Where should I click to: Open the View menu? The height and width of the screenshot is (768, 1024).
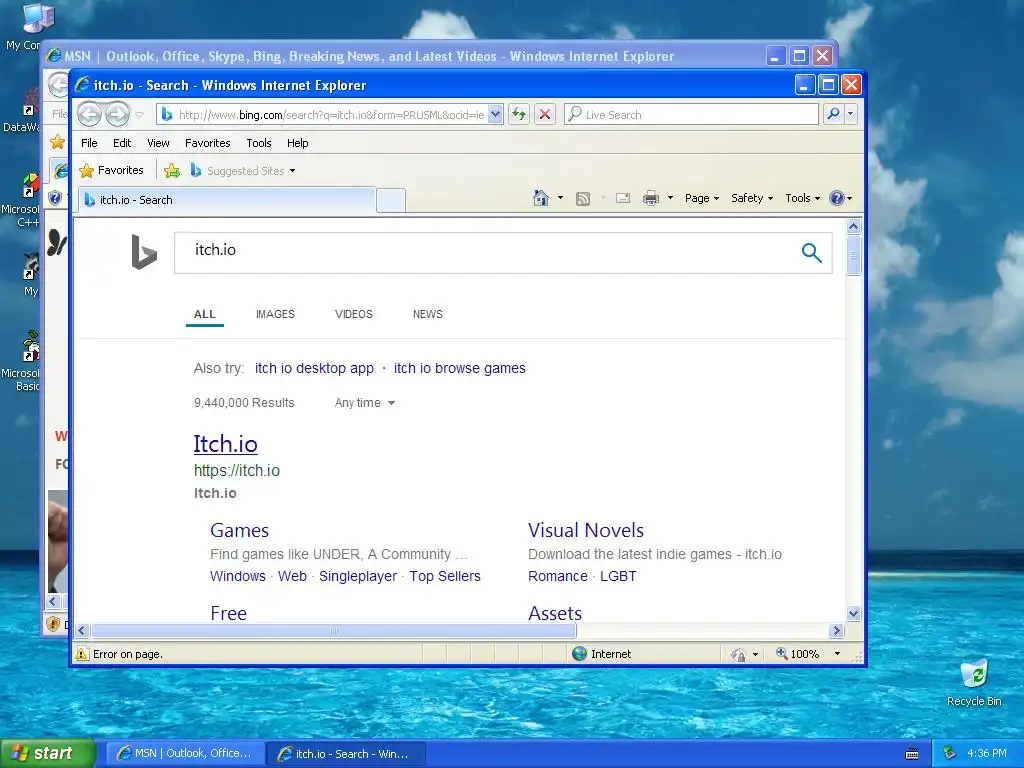[158, 143]
